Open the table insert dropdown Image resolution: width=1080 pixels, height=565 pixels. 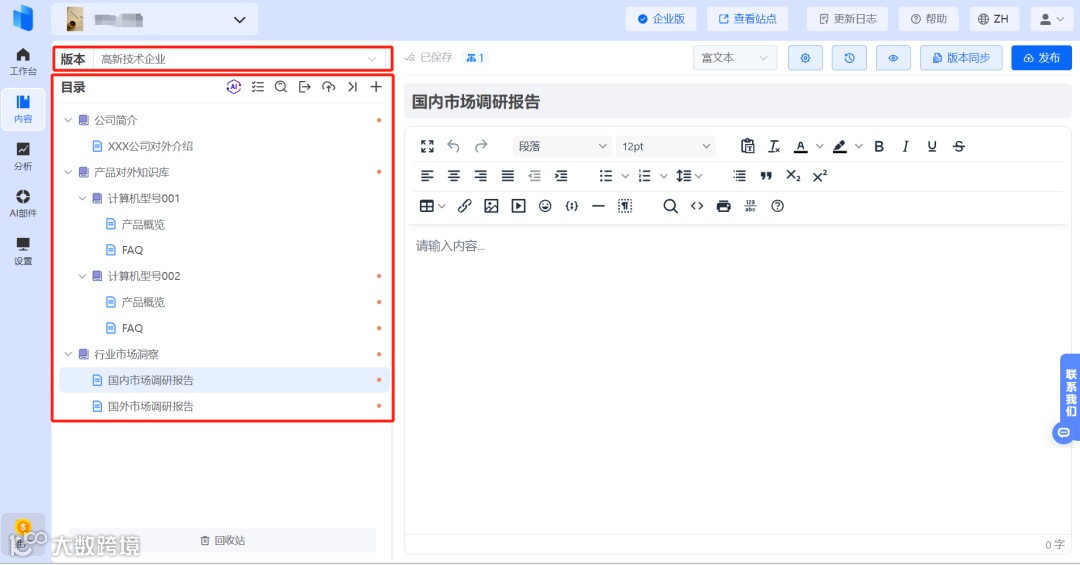pyautogui.click(x=433, y=206)
